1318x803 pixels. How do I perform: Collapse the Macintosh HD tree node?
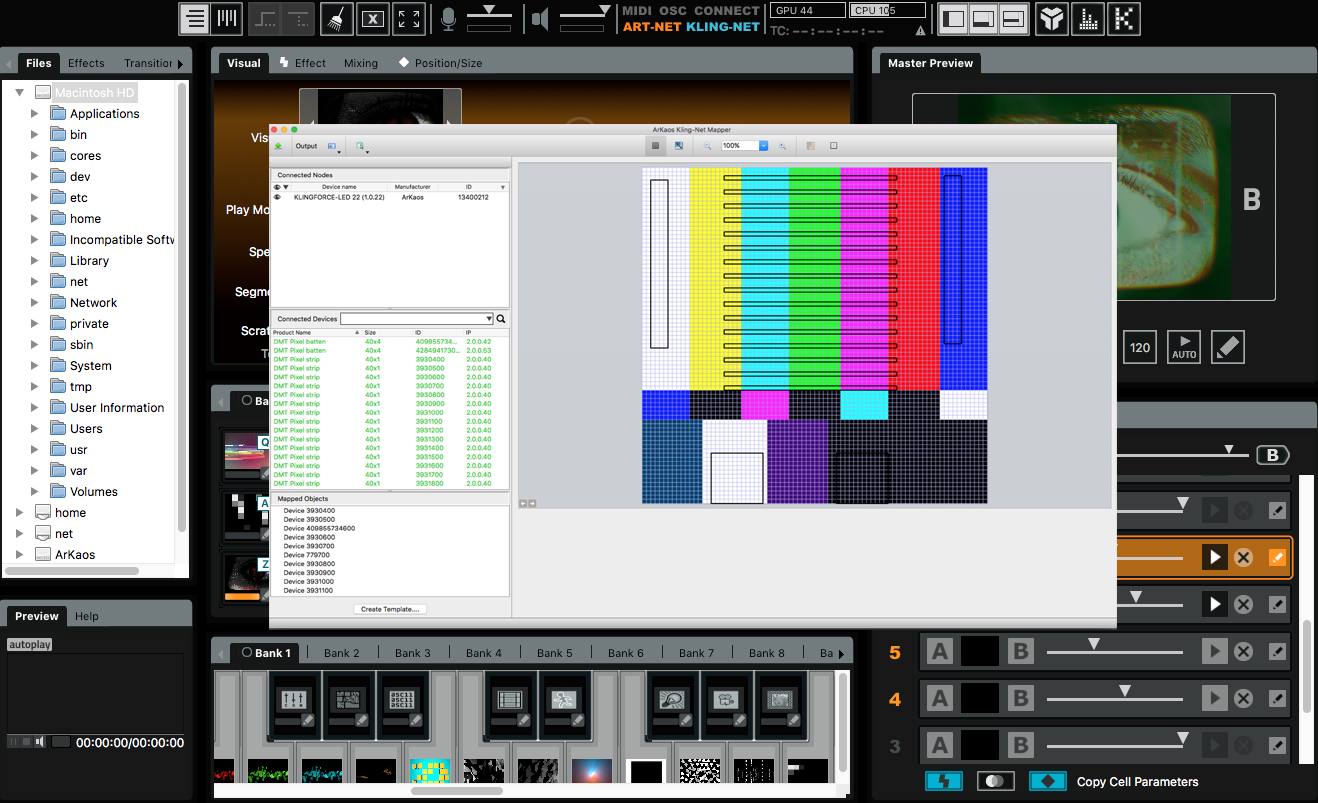(20, 92)
